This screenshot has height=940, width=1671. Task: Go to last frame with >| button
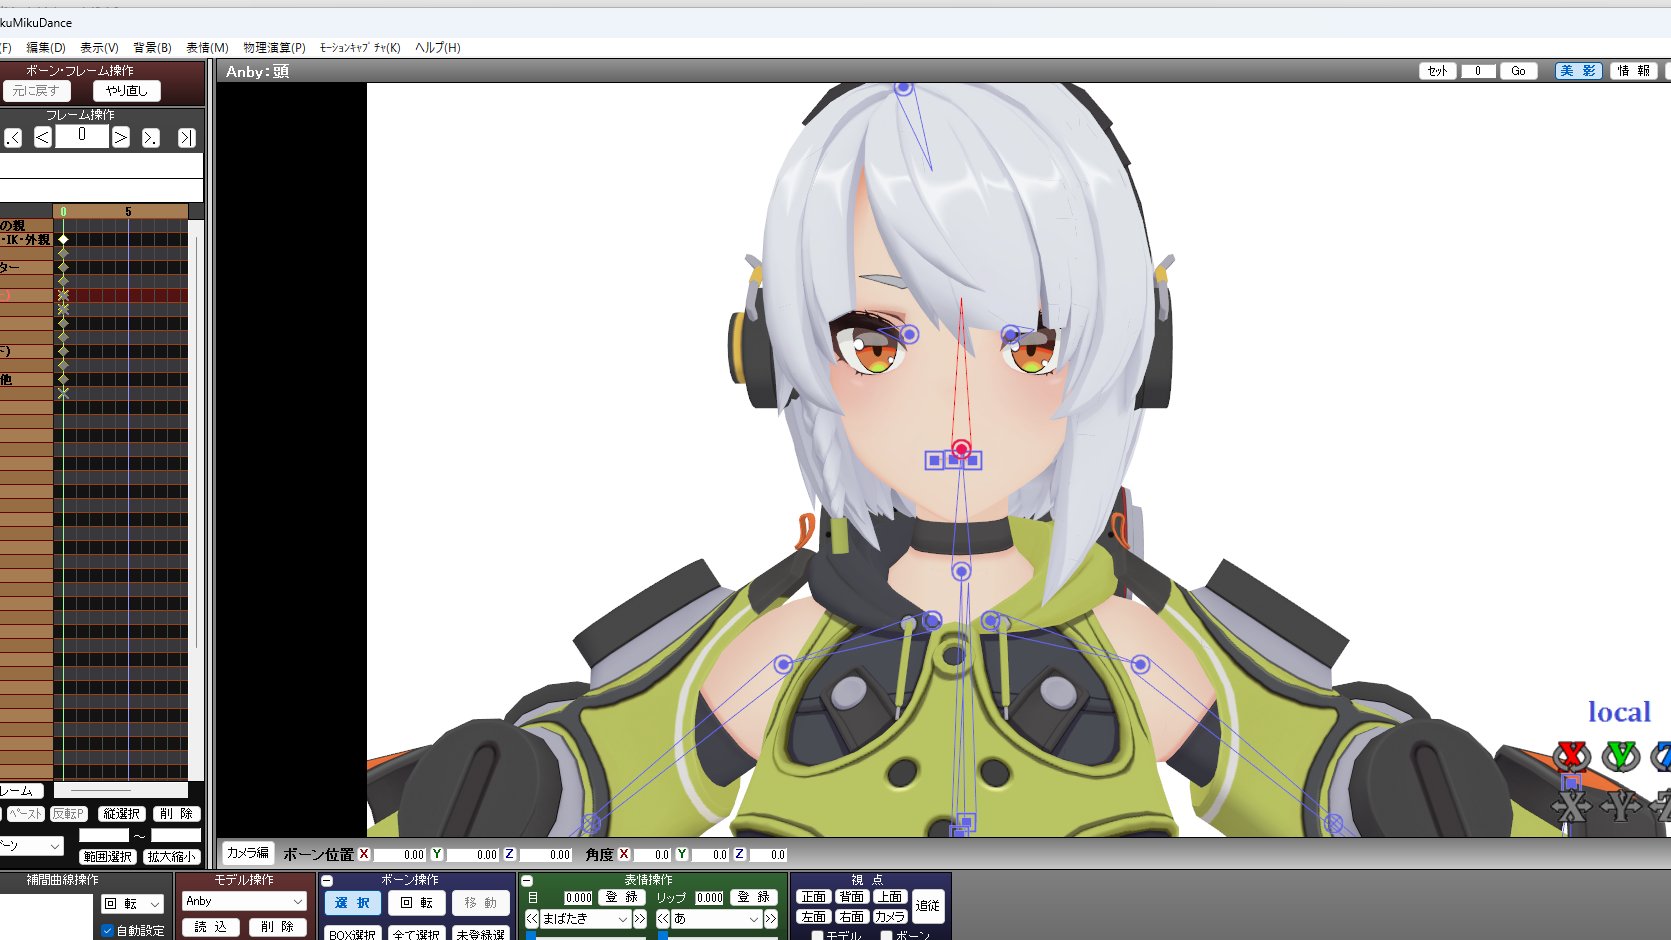tap(187, 138)
